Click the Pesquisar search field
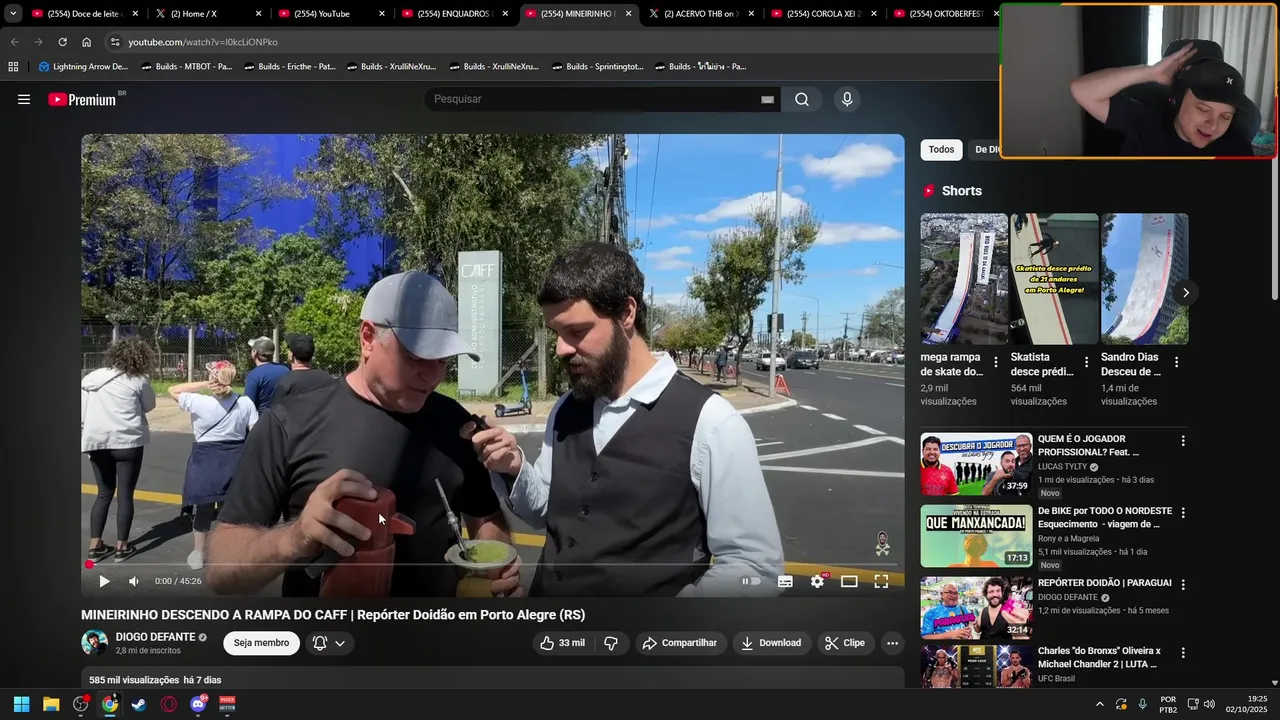1280x720 pixels. pyautogui.click(x=594, y=99)
